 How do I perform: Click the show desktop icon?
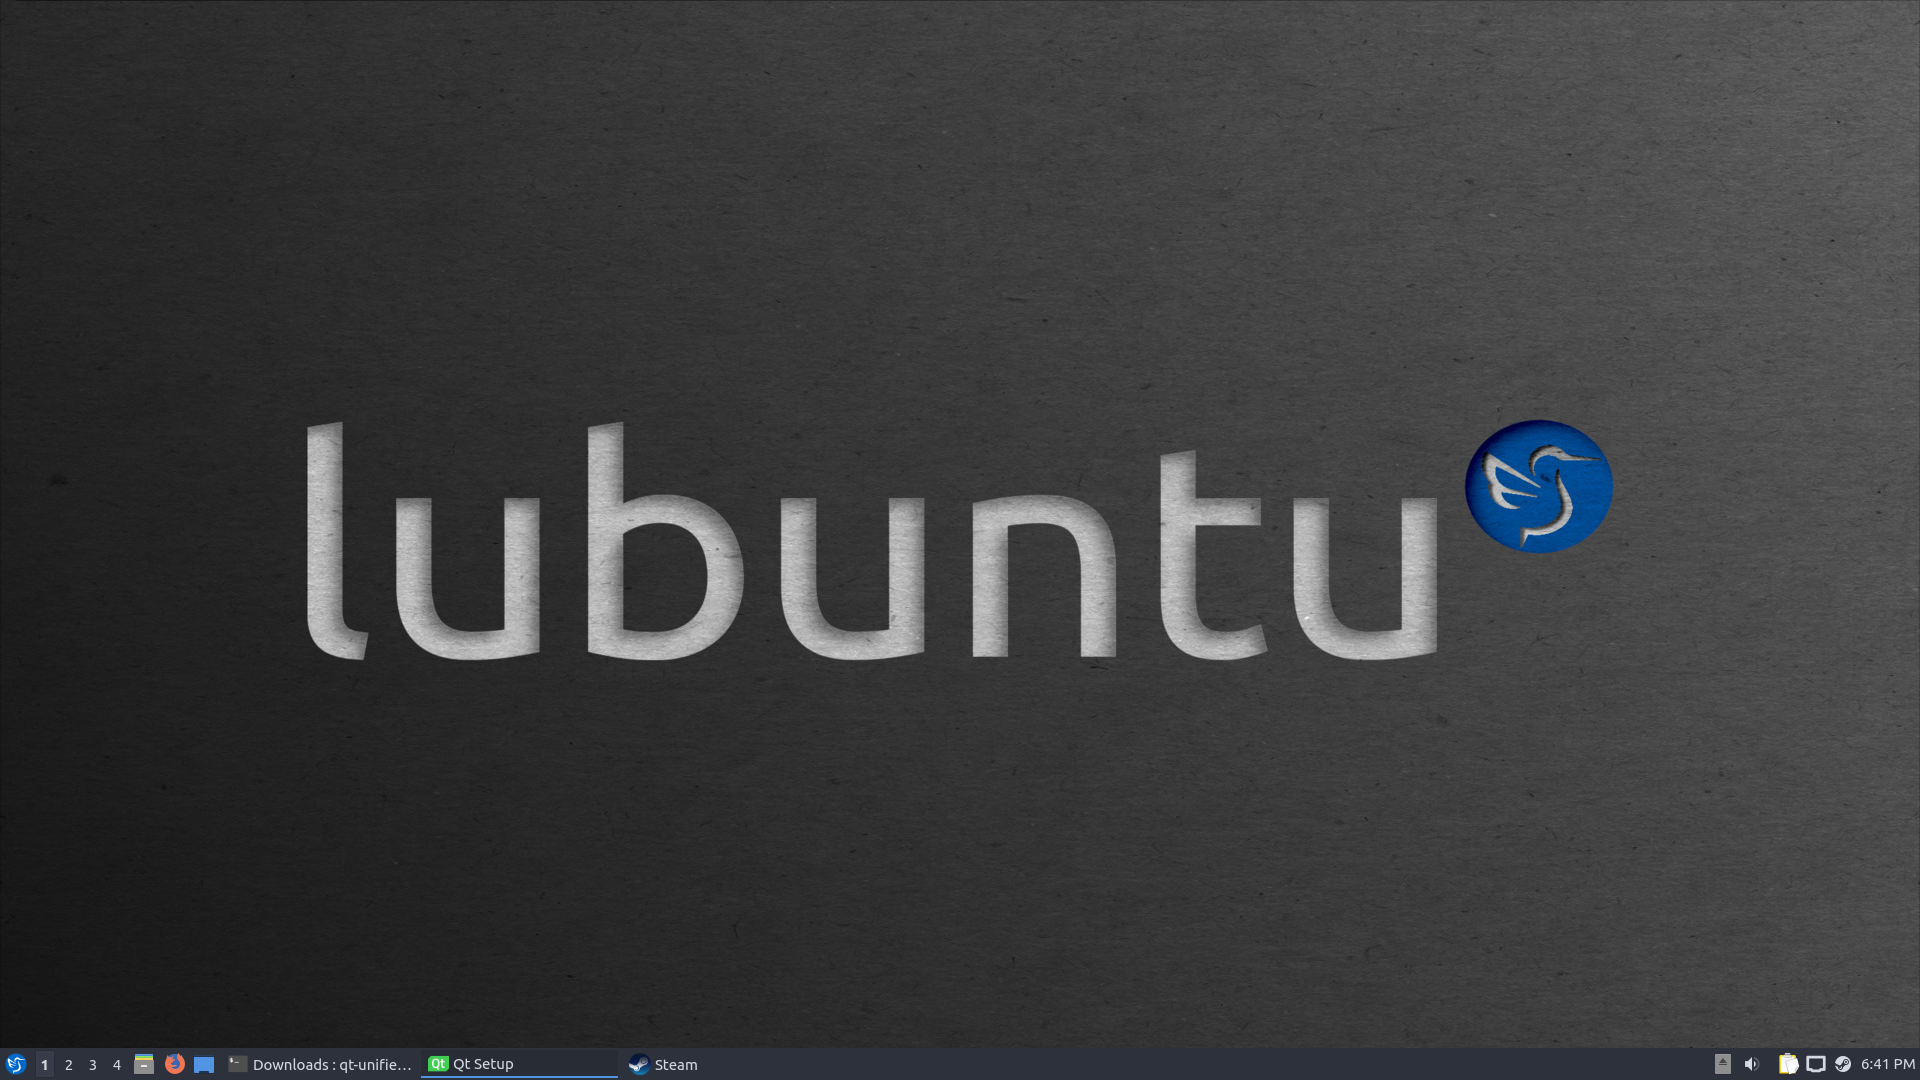[204, 1064]
